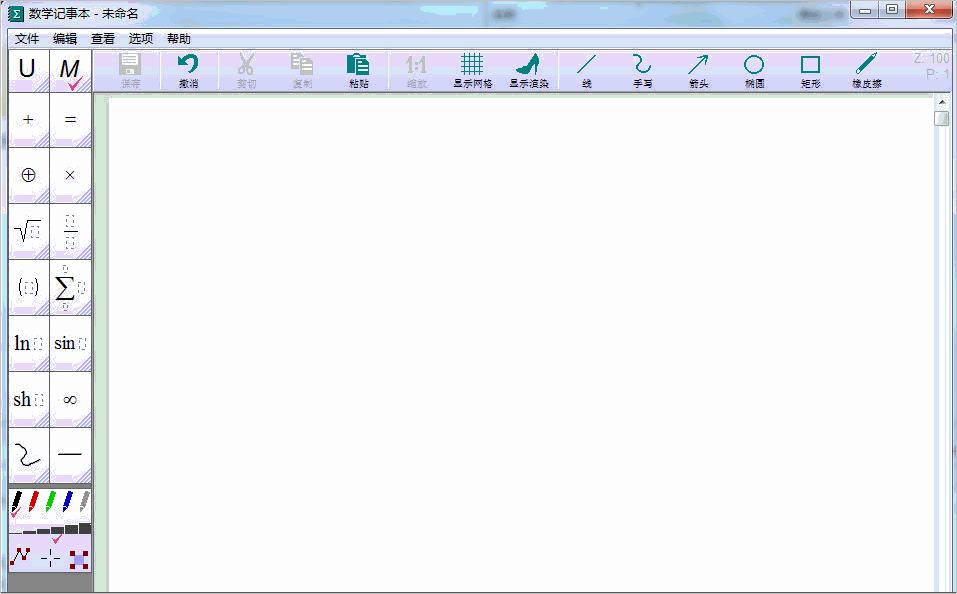Viewport: 957px width, 594px height.
Task: Toggle the 显示网格 grid display
Action: click(x=472, y=70)
